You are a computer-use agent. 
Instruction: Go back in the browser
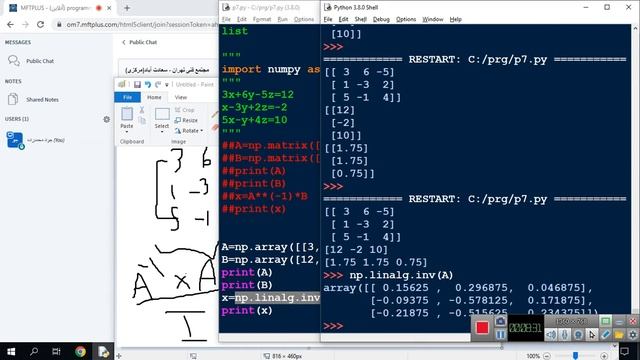(x=10, y=24)
